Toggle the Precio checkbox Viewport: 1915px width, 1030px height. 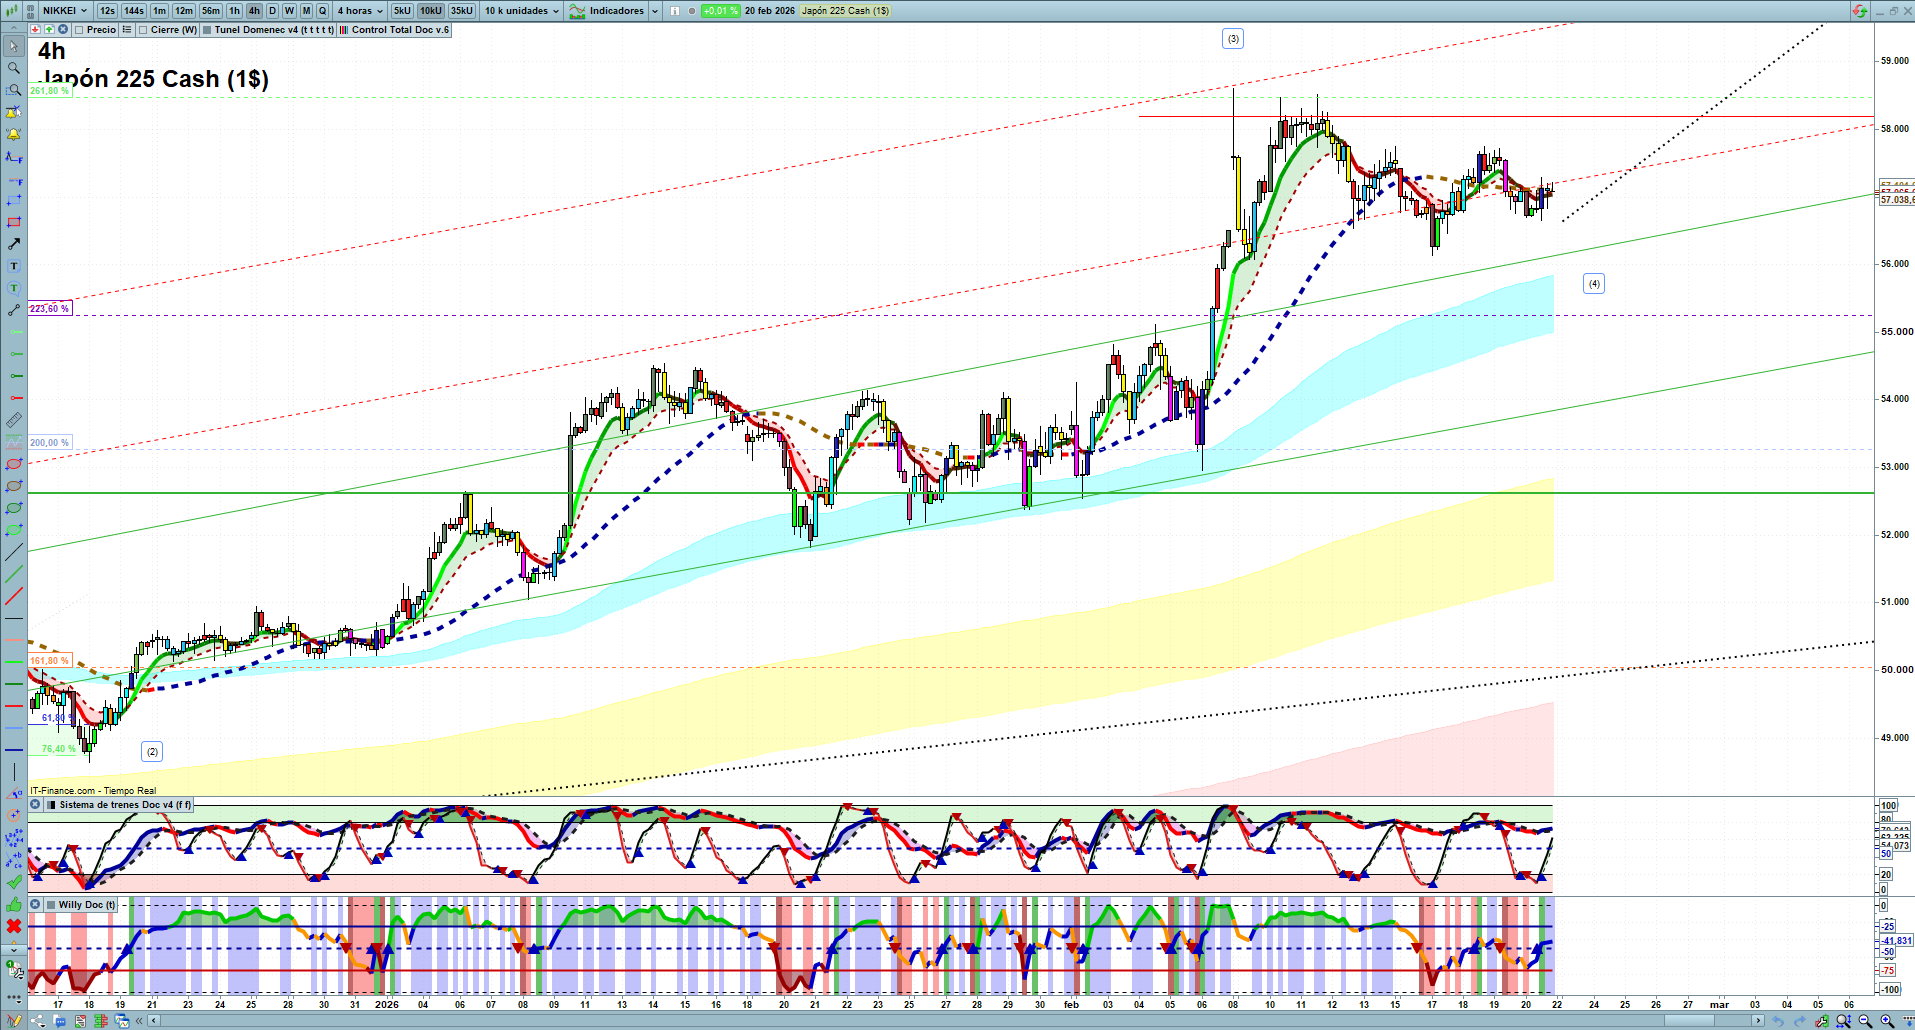(79, 30)
